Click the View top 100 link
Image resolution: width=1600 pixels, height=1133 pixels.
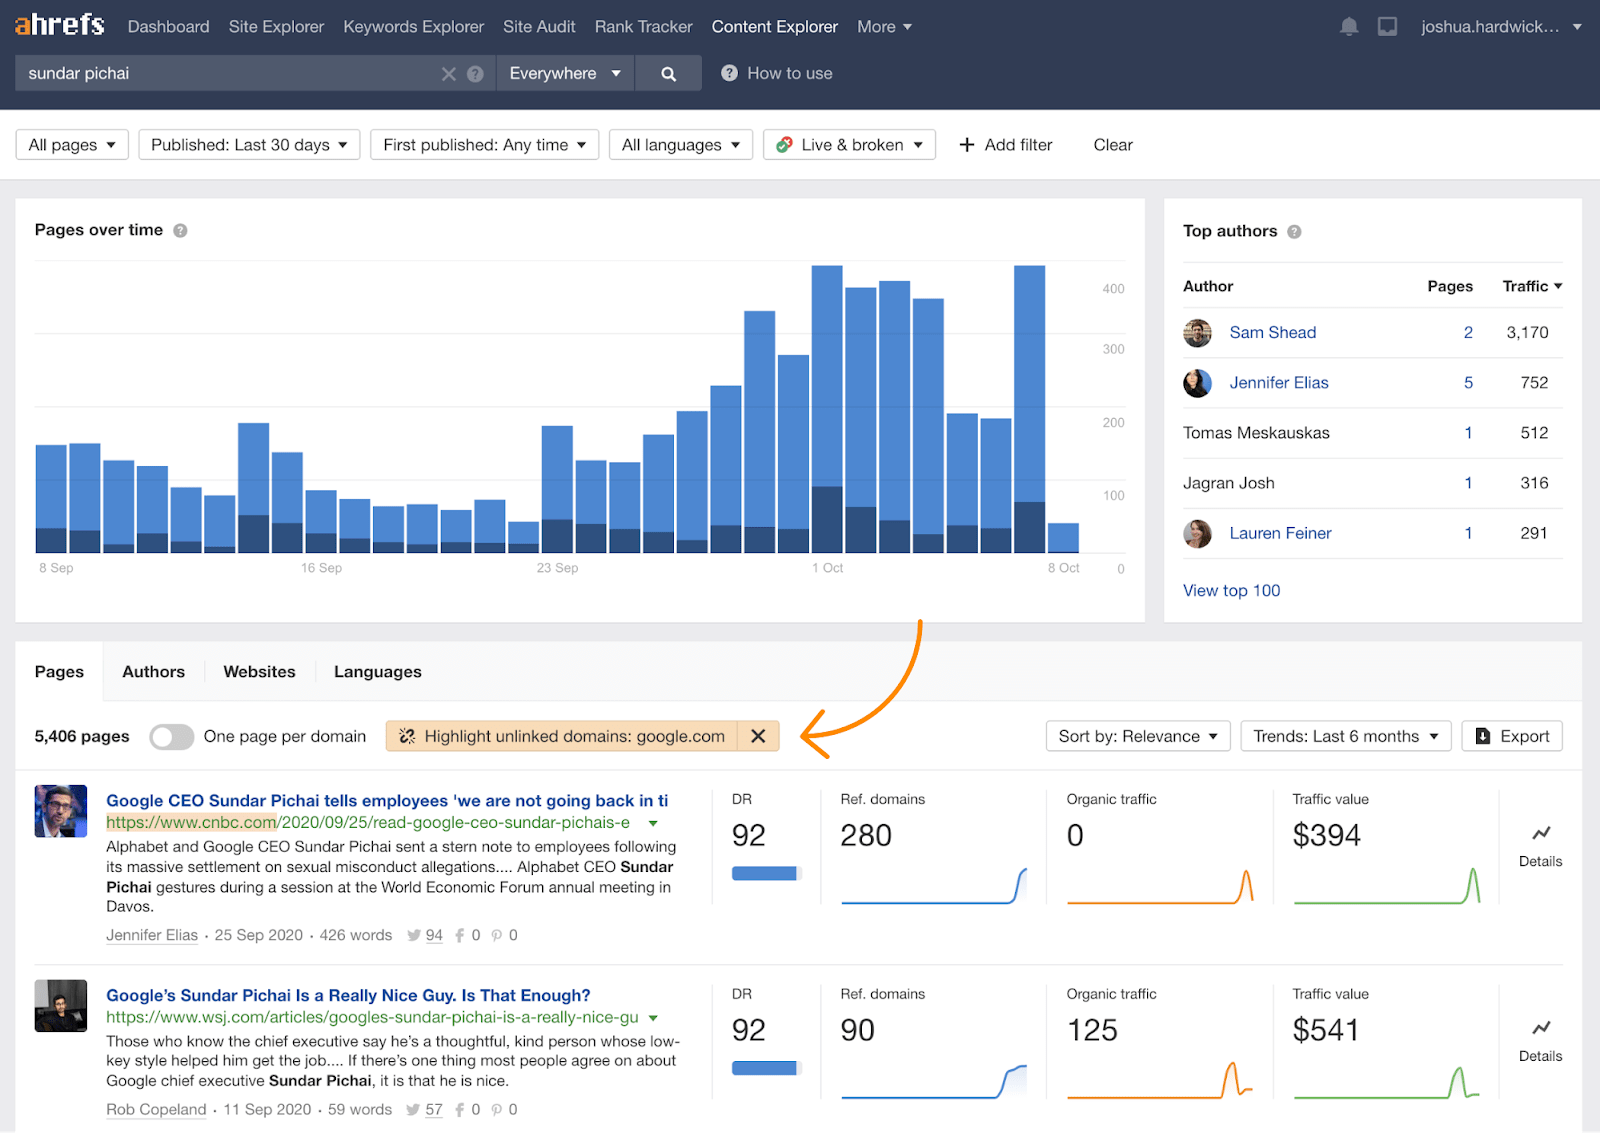click(x=1231, y=591)
